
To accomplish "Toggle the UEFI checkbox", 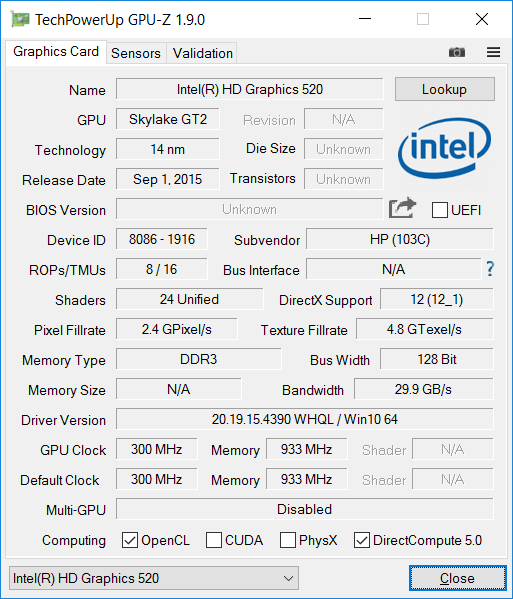I will point(440,210).
